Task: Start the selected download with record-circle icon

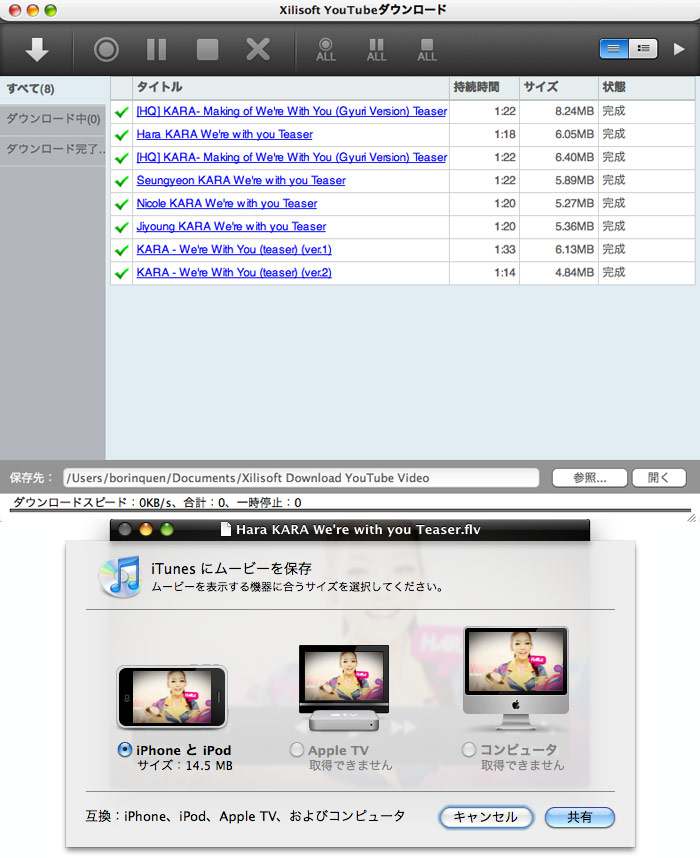Action: click(106, 50)
